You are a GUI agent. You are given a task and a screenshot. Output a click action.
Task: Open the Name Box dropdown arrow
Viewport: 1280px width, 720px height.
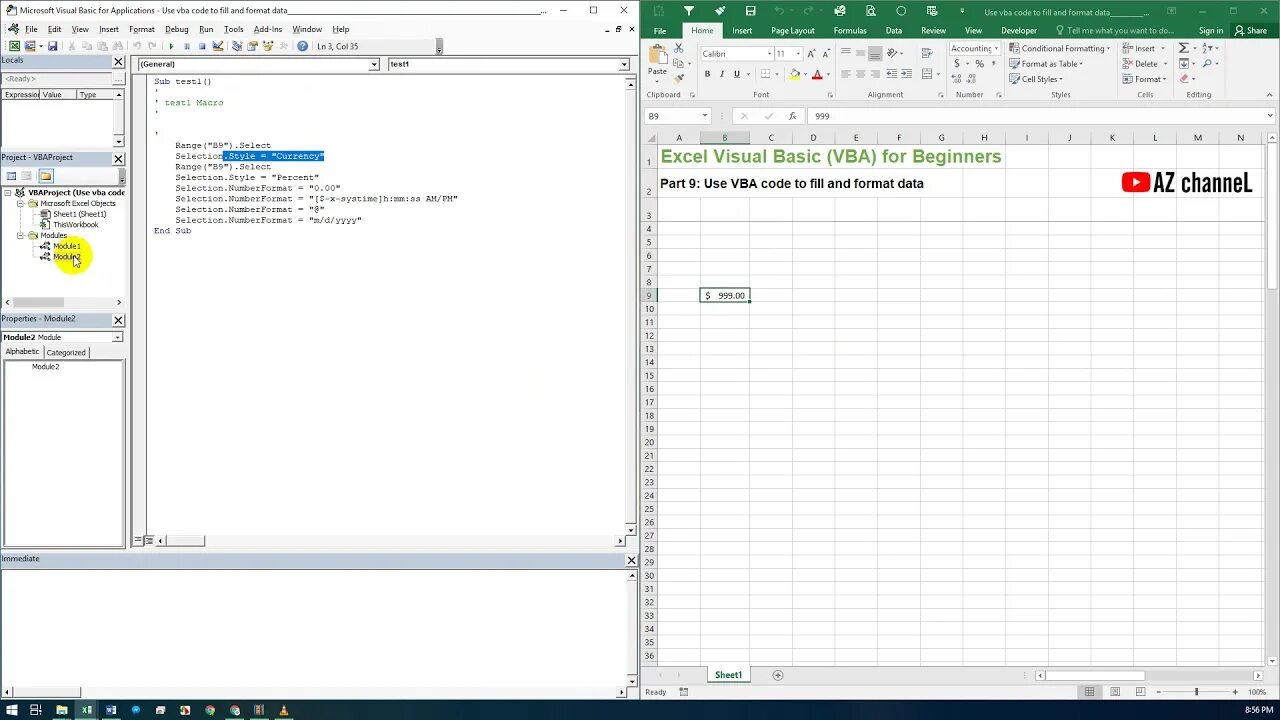point(704,116)
